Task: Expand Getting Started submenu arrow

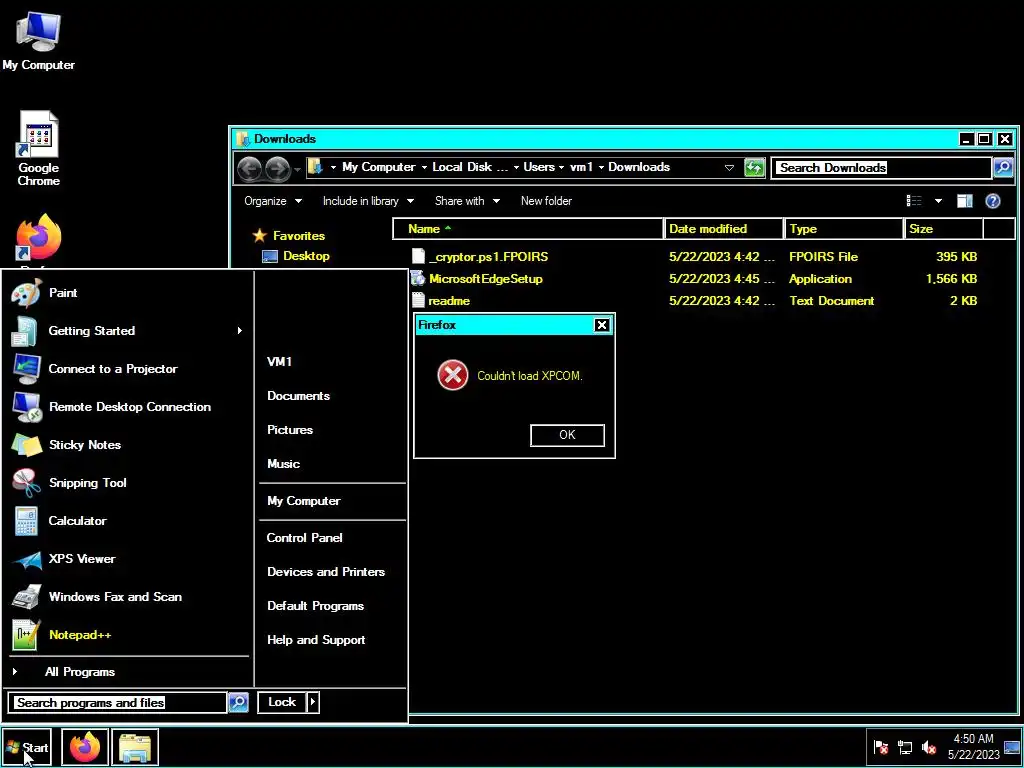Action: coord(240,331)
